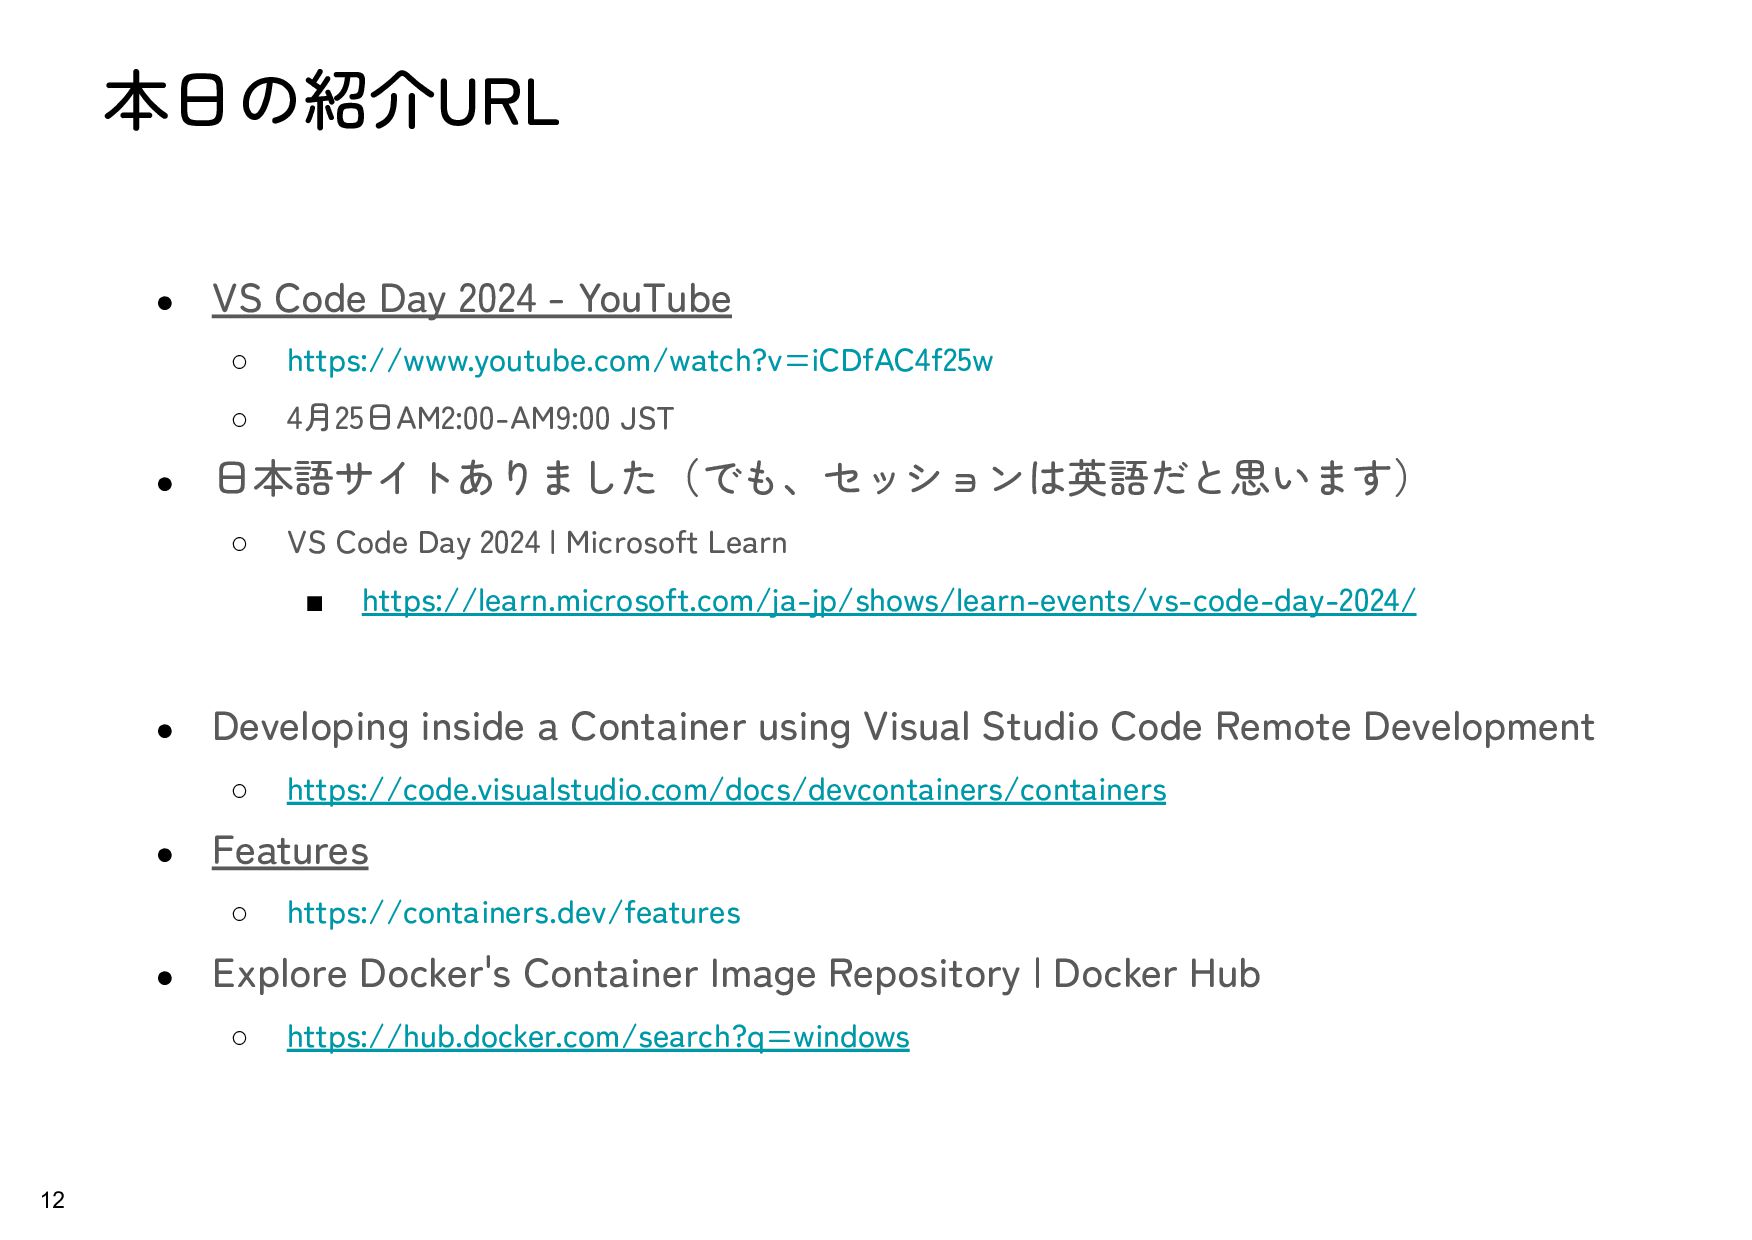Click the youtube.com/watch?v=iCDfAC4f25w URL
The width and height of the screenshot is (1752, 1240).
coord(639,360)
